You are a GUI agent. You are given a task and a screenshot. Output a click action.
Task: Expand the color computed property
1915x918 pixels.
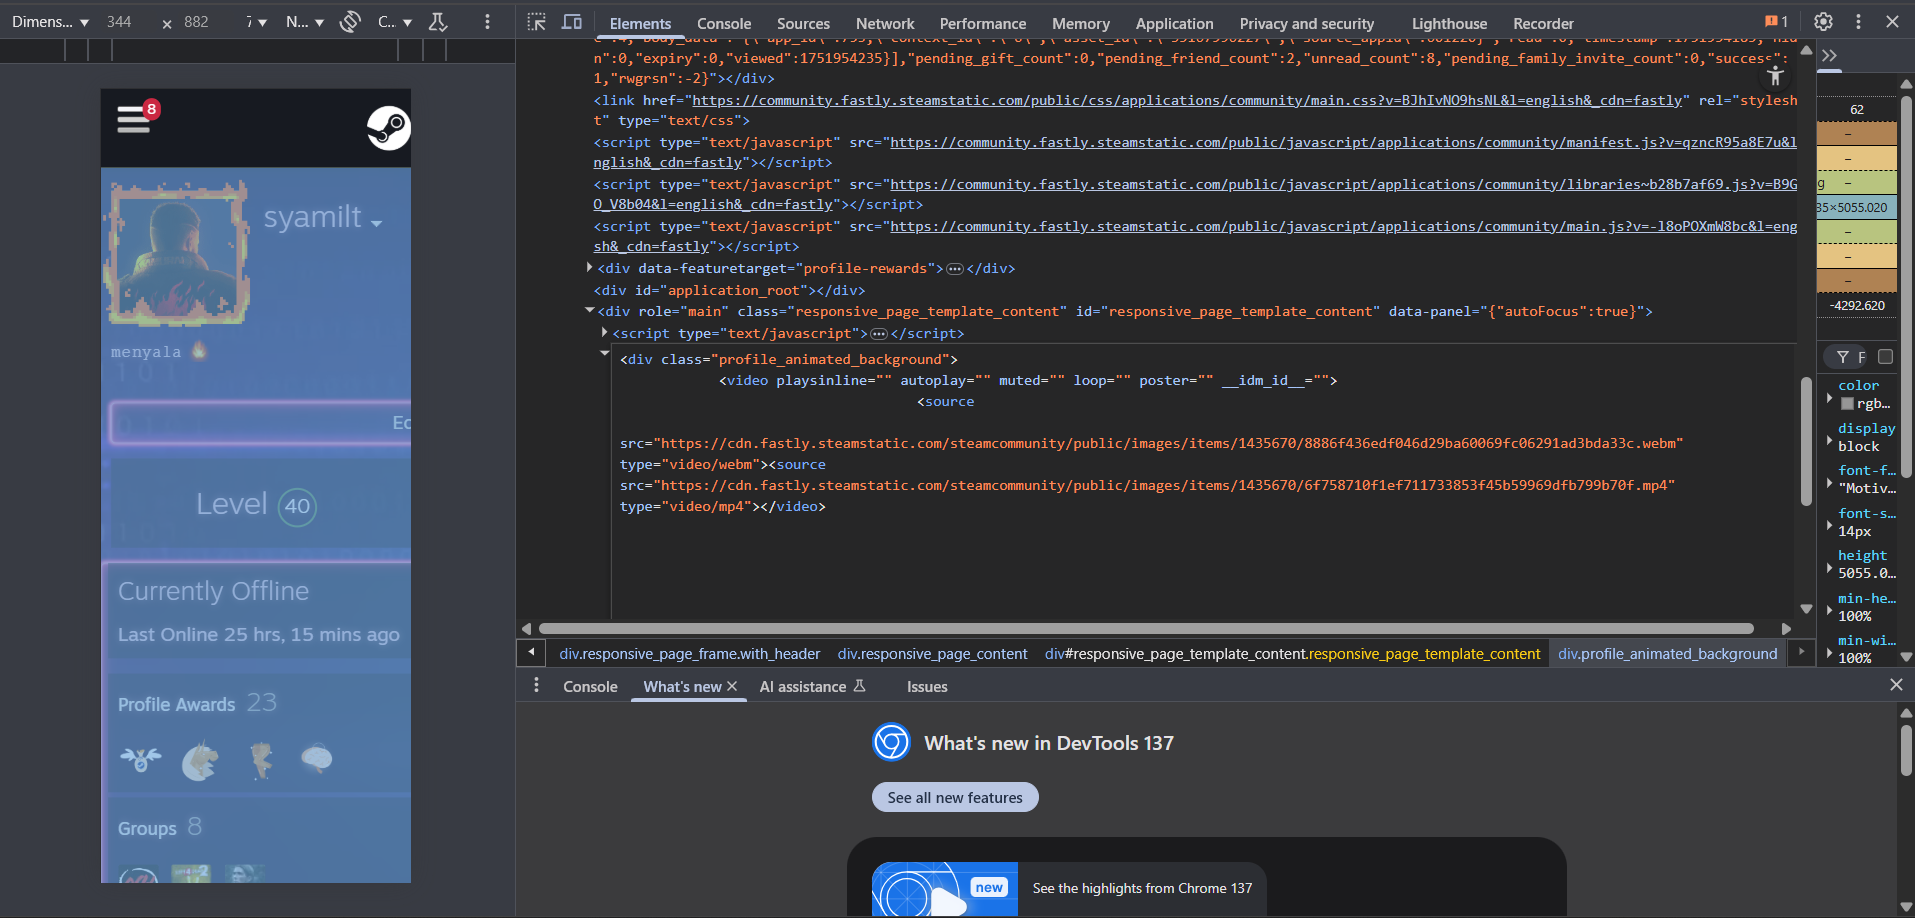(x=1829, y=397)
